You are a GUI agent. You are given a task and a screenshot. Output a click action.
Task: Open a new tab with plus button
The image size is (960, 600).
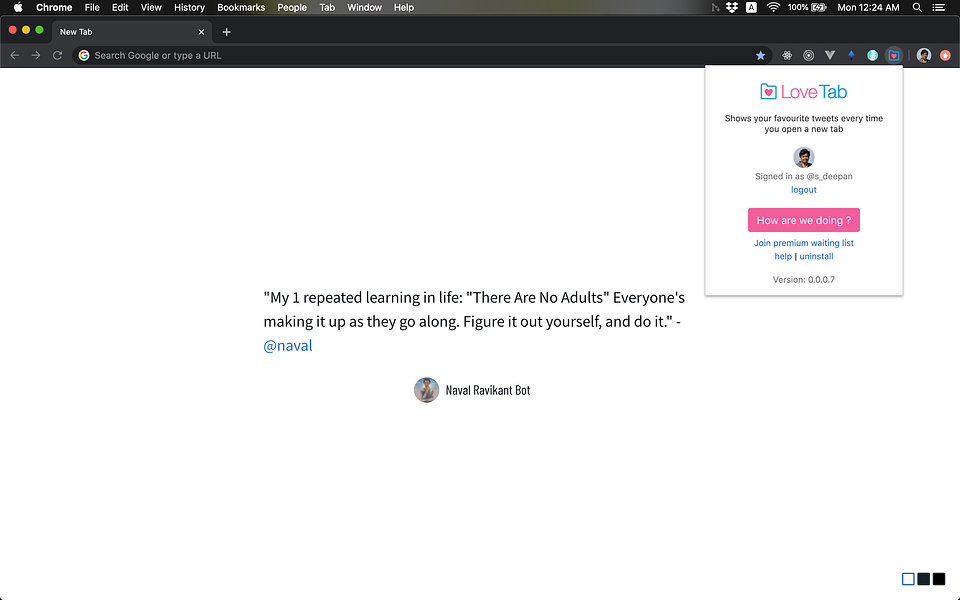tap(227, 32)
